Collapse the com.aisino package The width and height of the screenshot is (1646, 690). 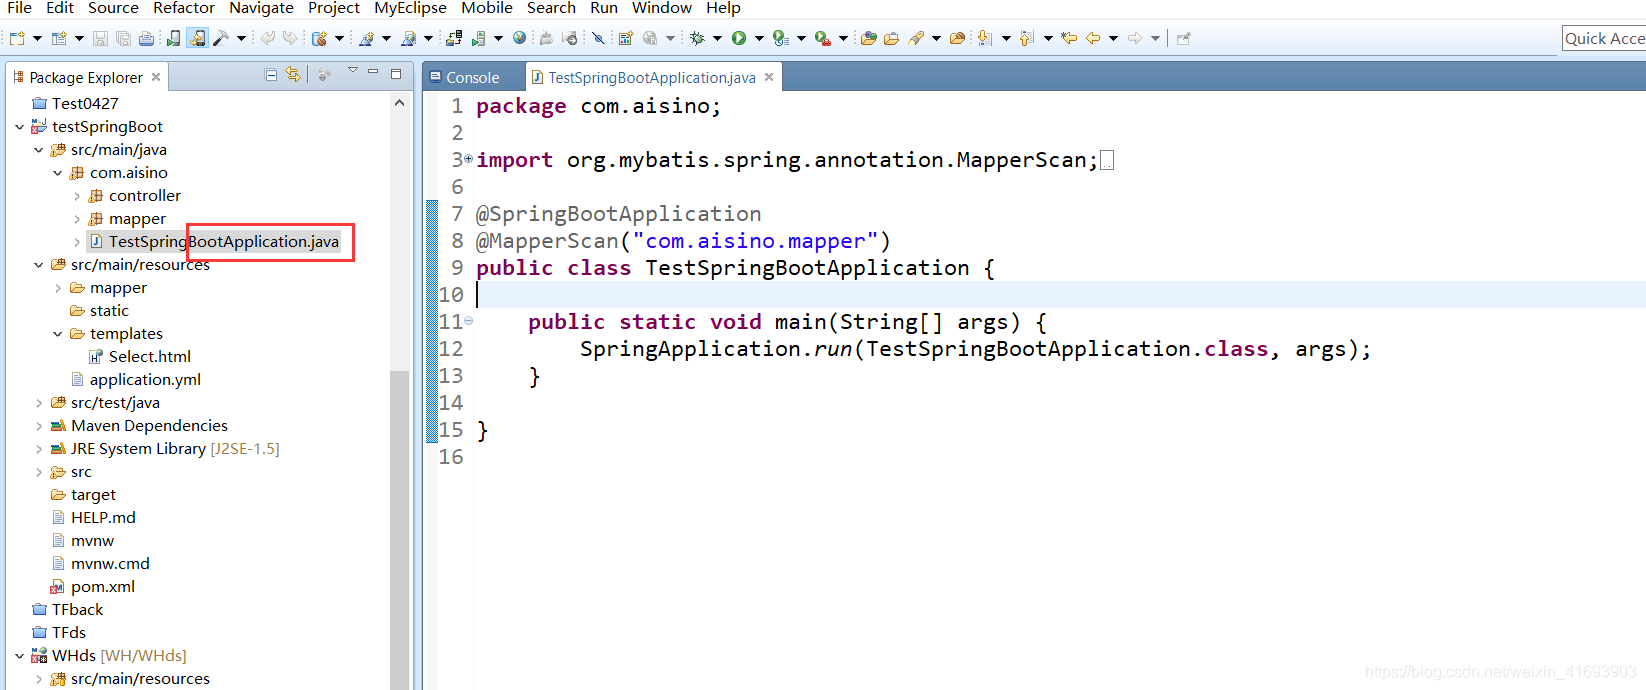pos(58,172)
